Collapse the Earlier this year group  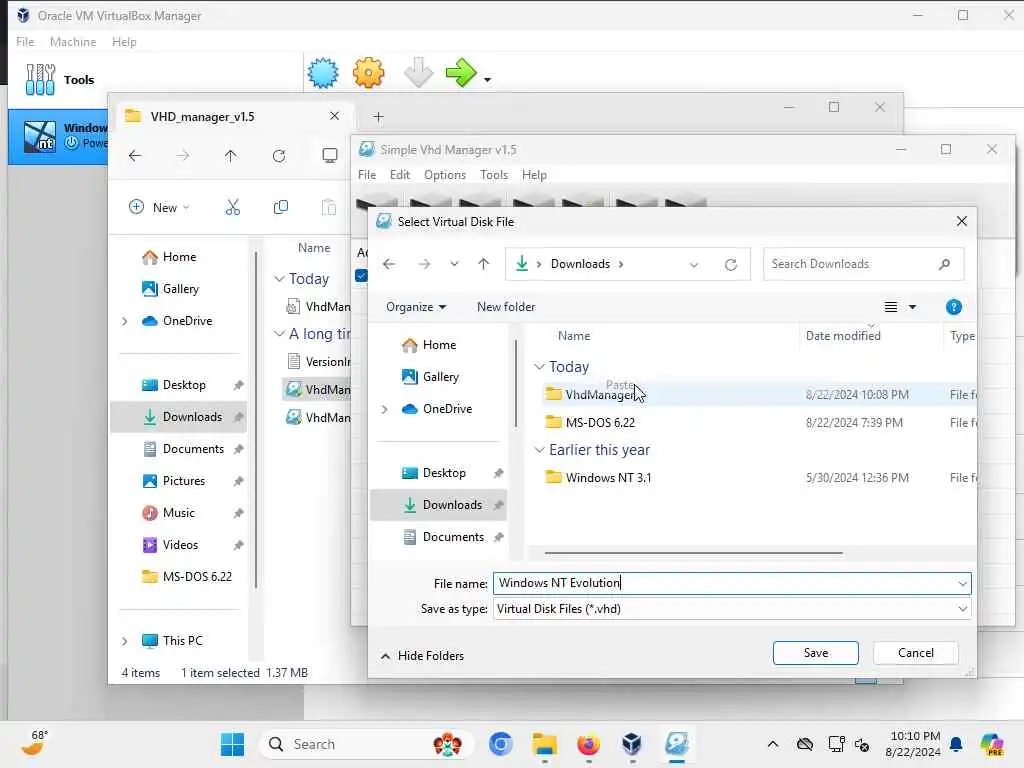[539, 450]
